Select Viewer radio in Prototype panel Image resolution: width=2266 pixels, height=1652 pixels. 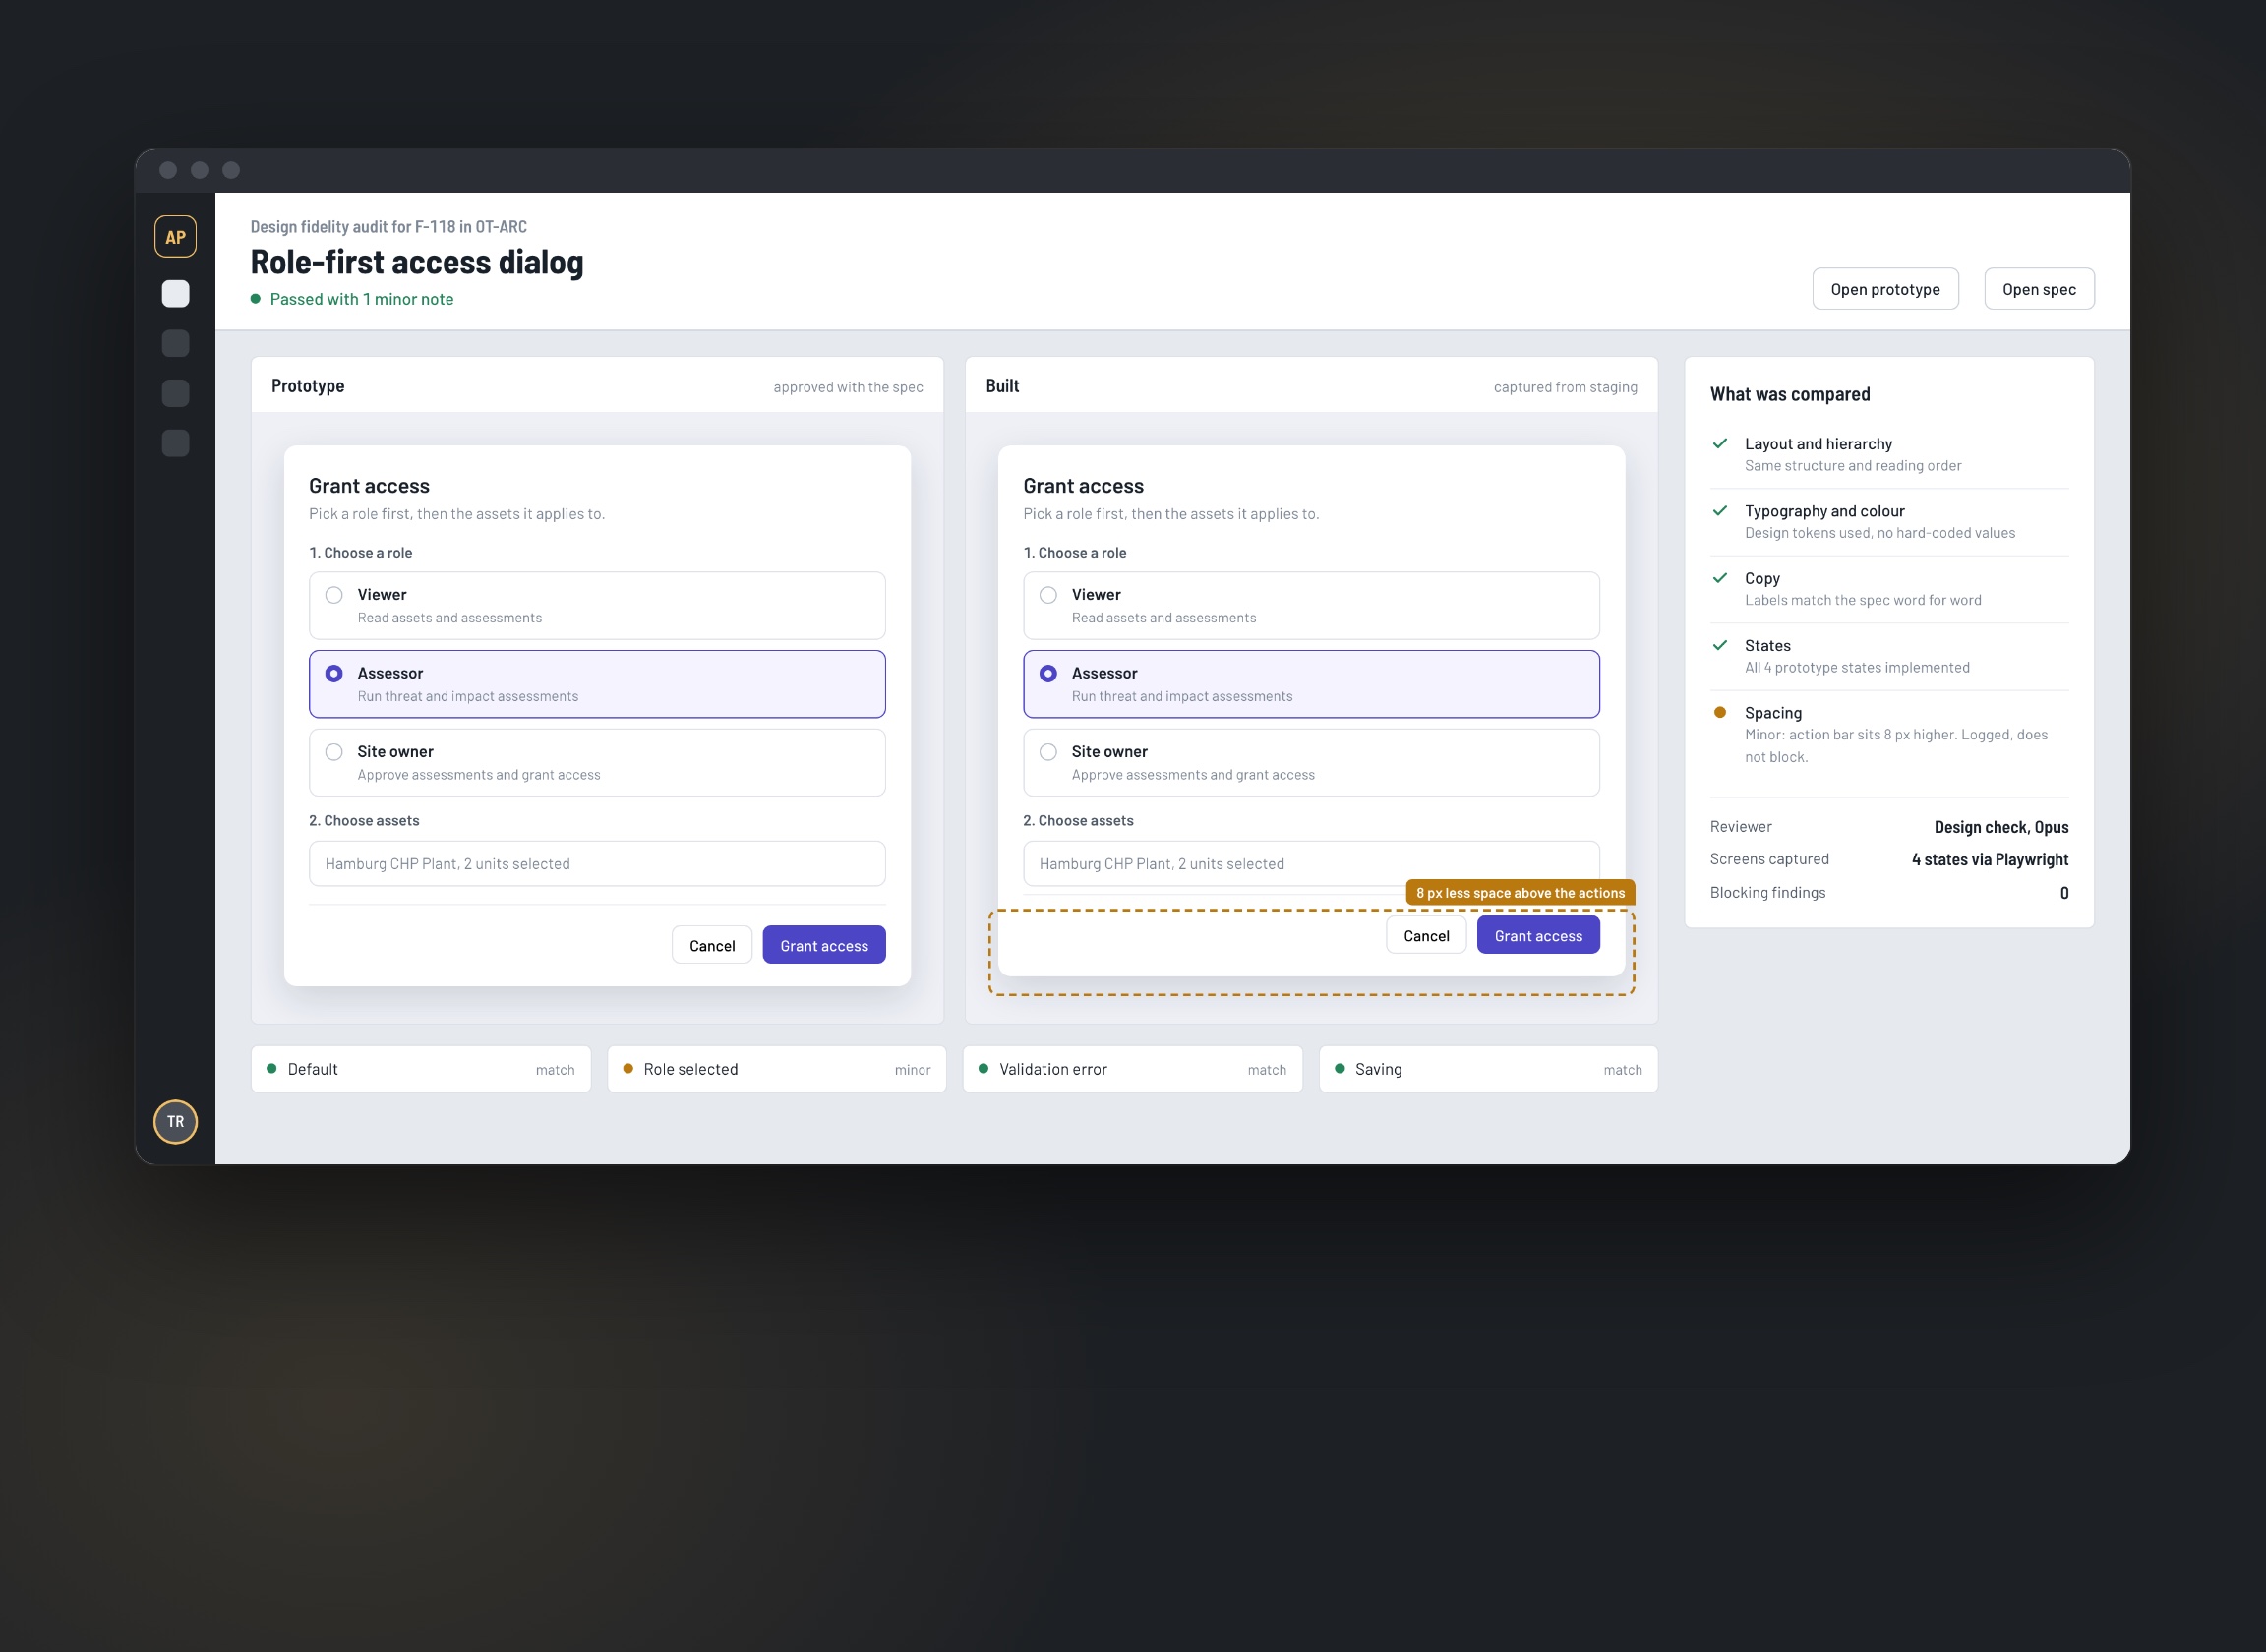pos(334,595)
